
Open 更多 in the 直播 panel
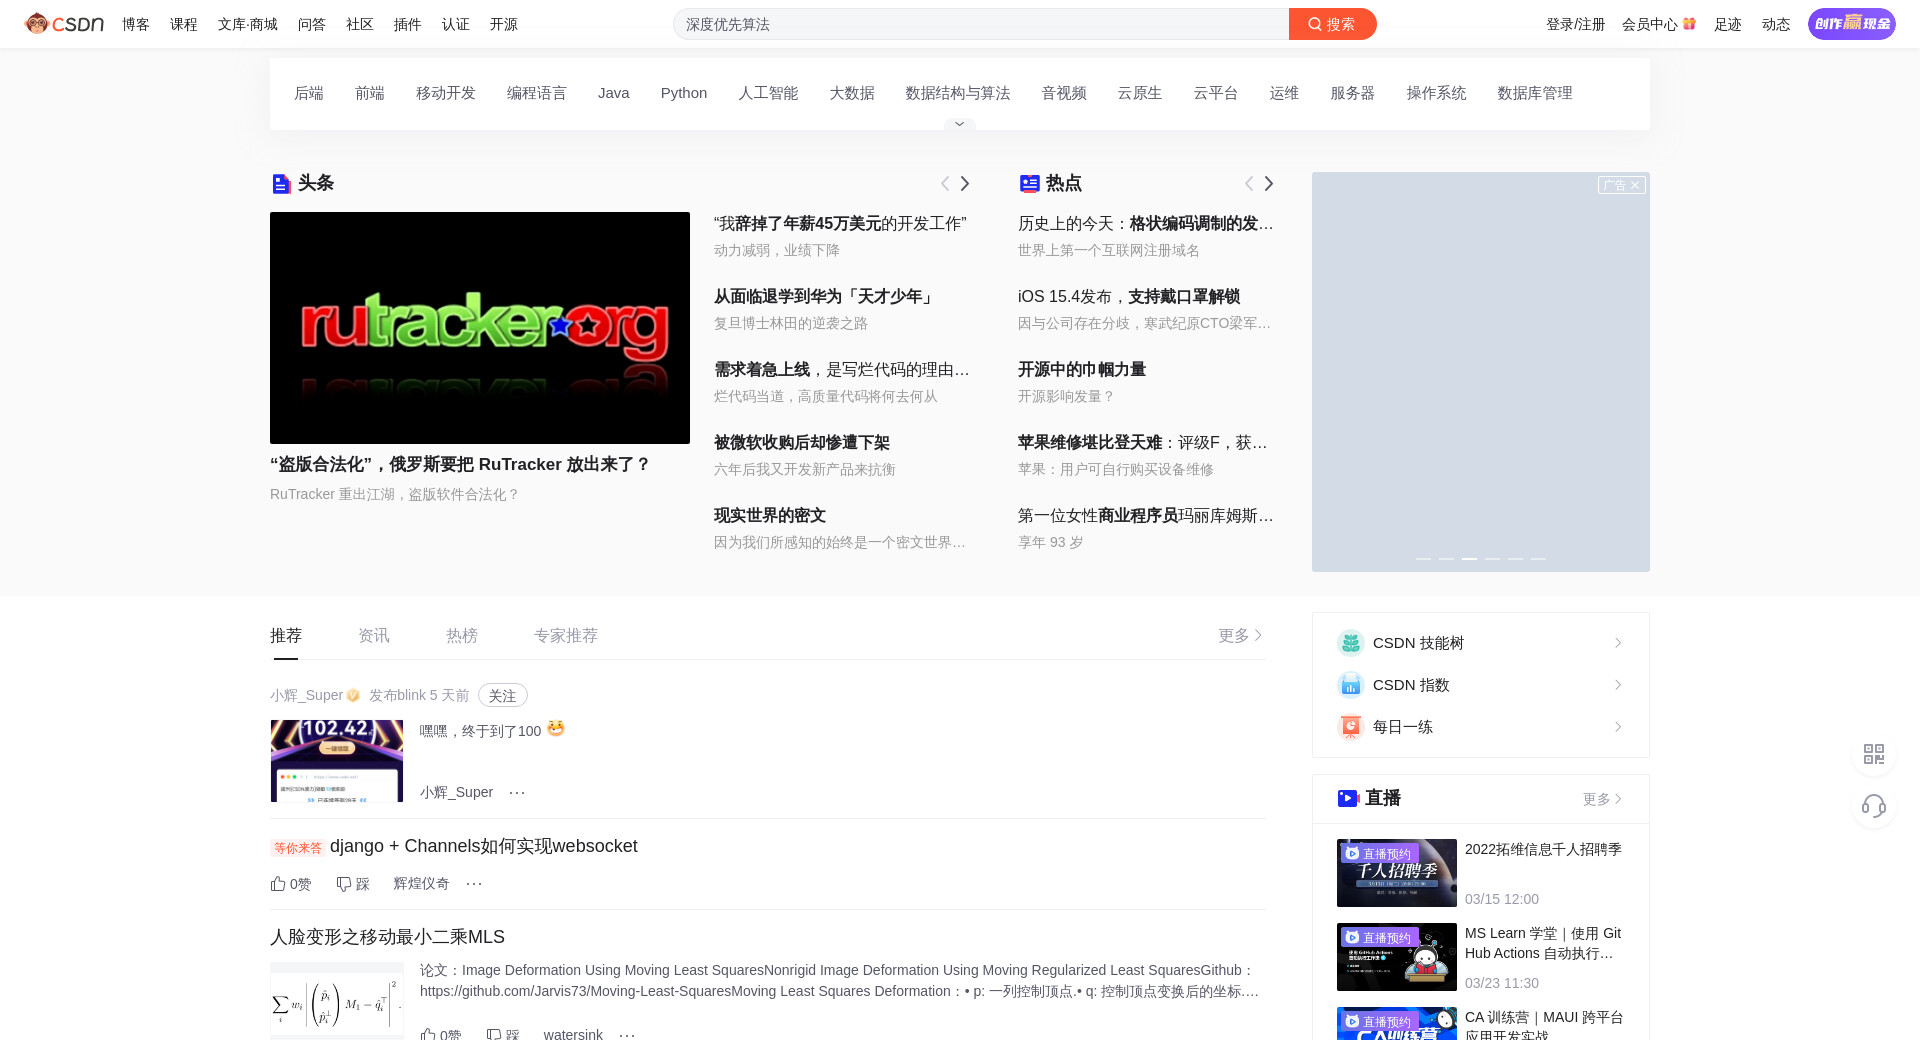[x=1602, y=799]
